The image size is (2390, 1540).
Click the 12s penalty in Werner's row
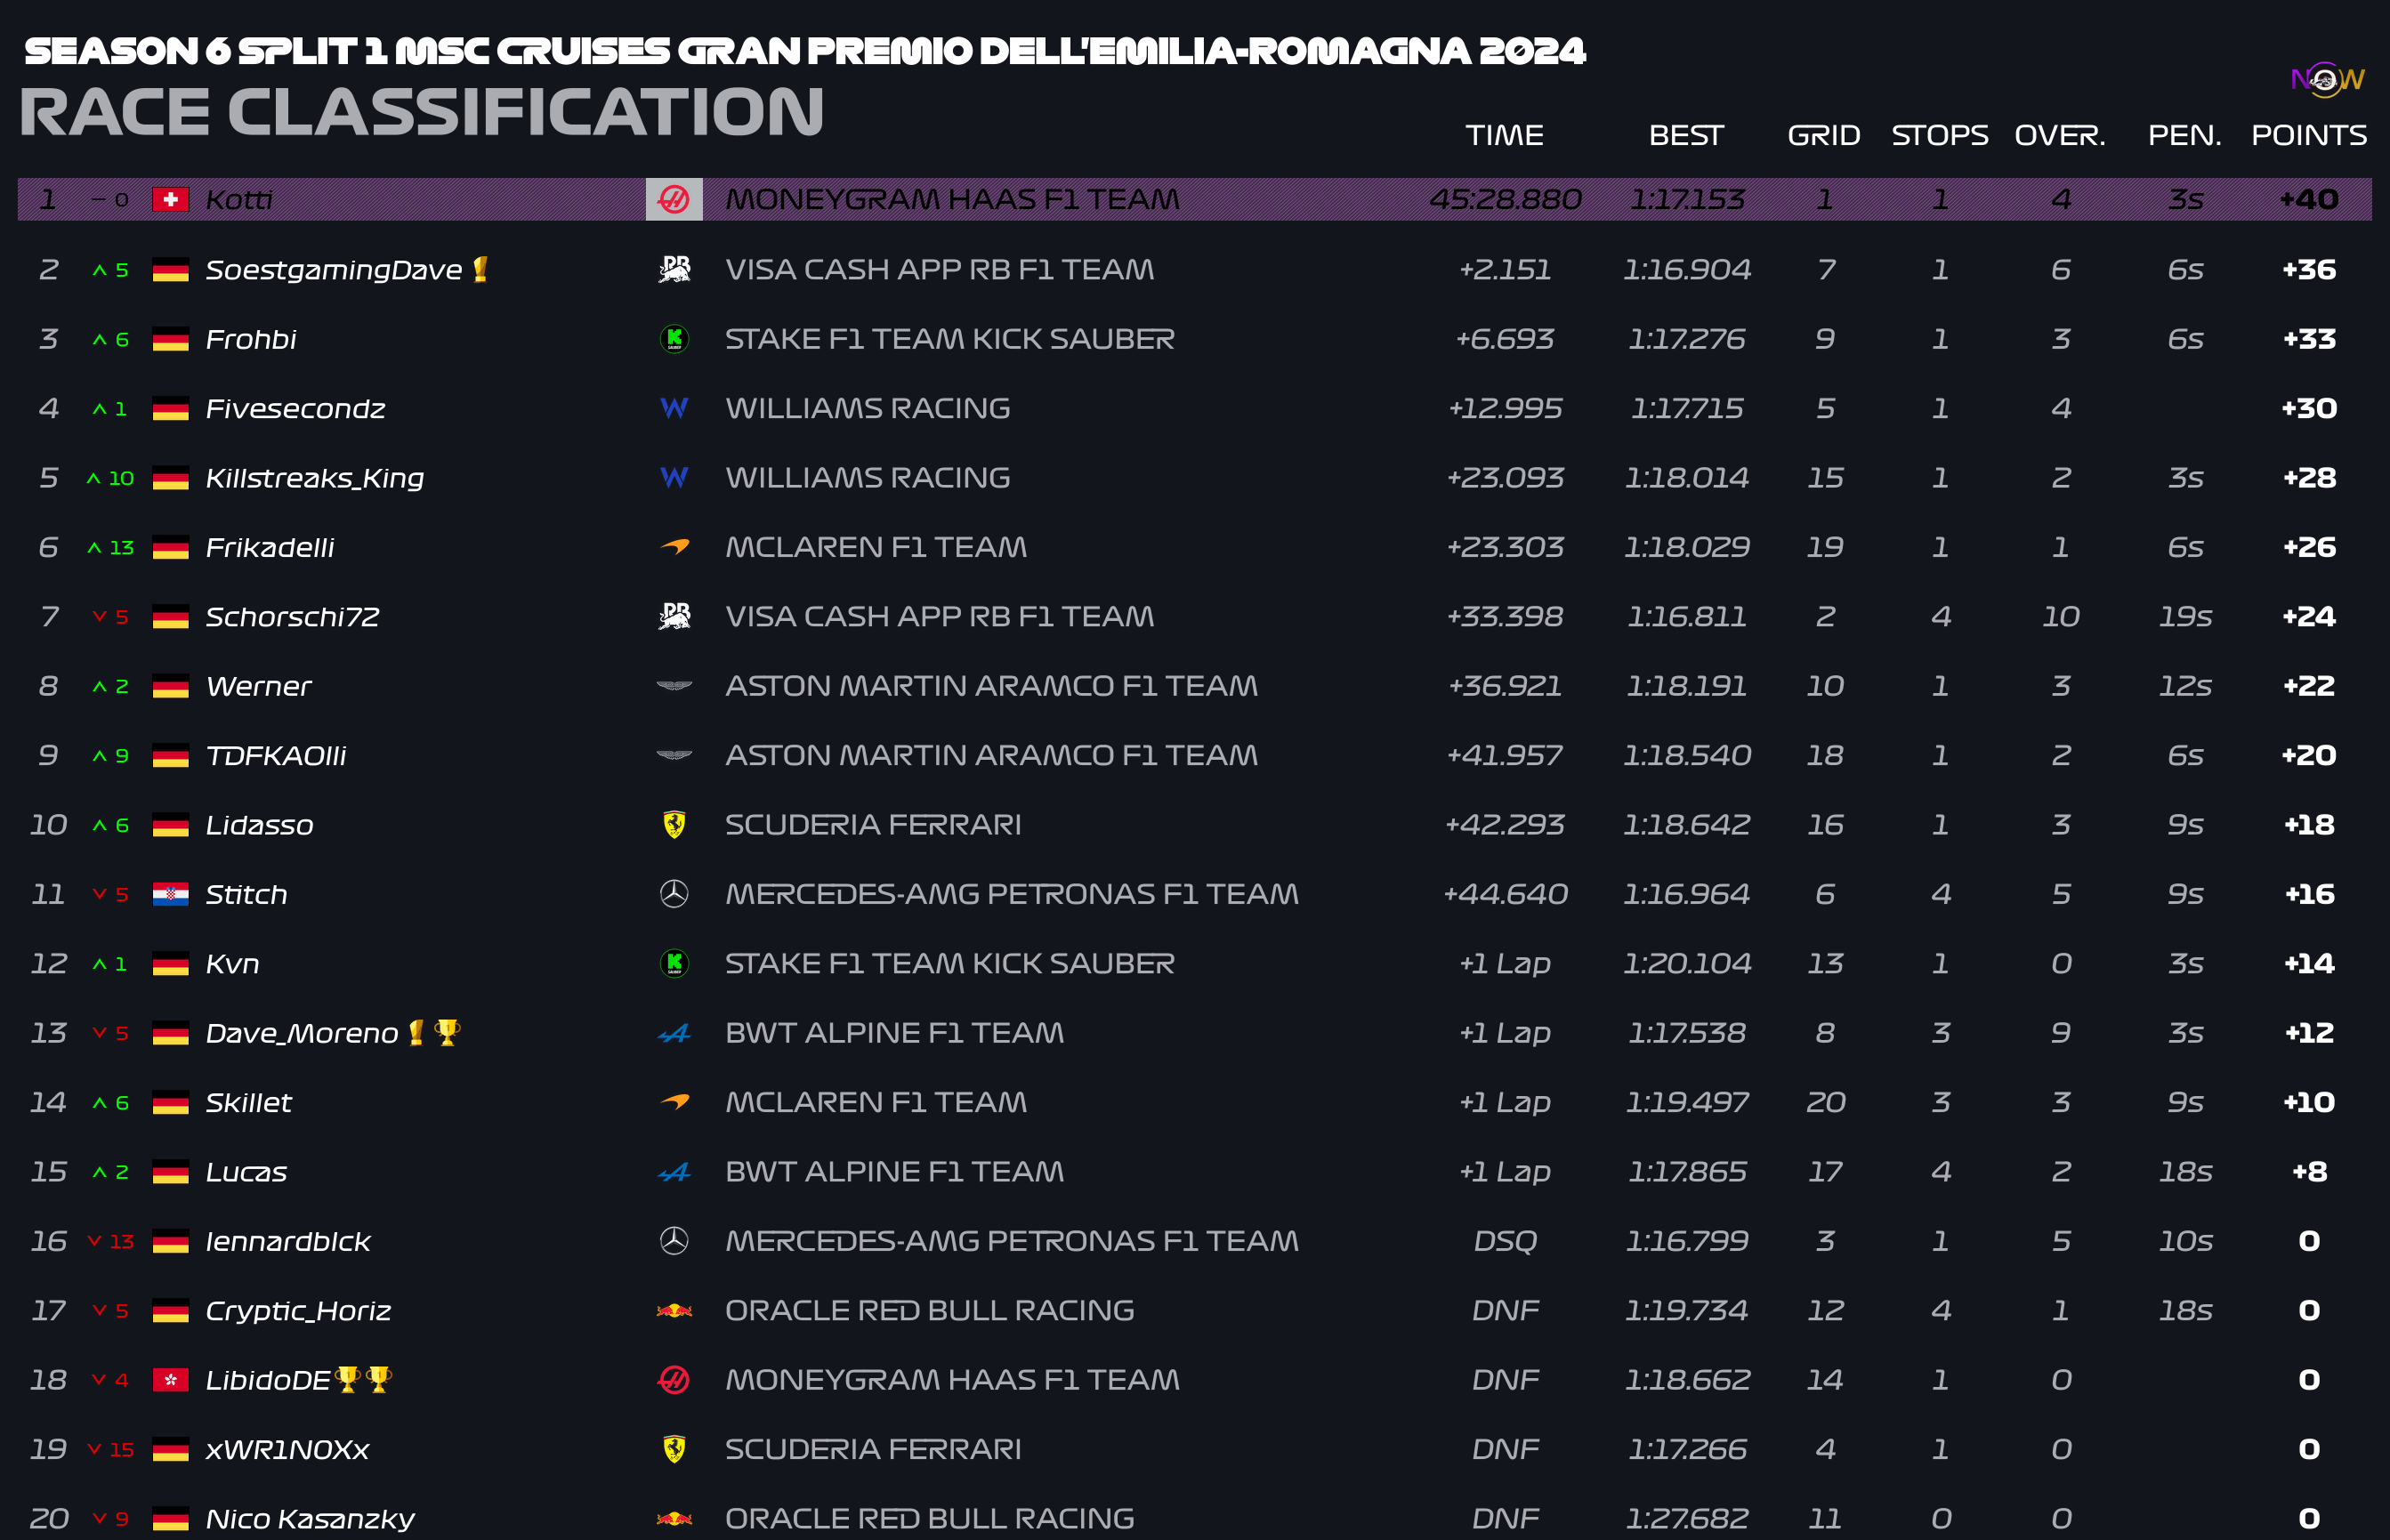[2185, 686]
